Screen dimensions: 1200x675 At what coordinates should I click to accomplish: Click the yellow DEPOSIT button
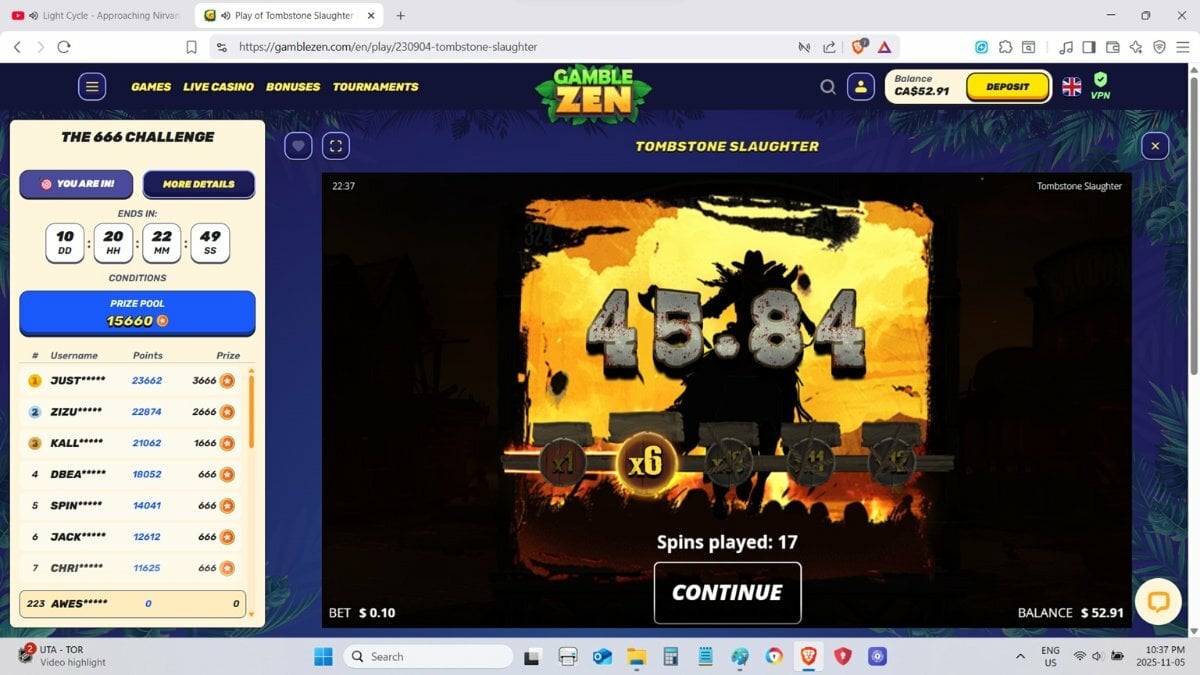tap(1007, 87)
